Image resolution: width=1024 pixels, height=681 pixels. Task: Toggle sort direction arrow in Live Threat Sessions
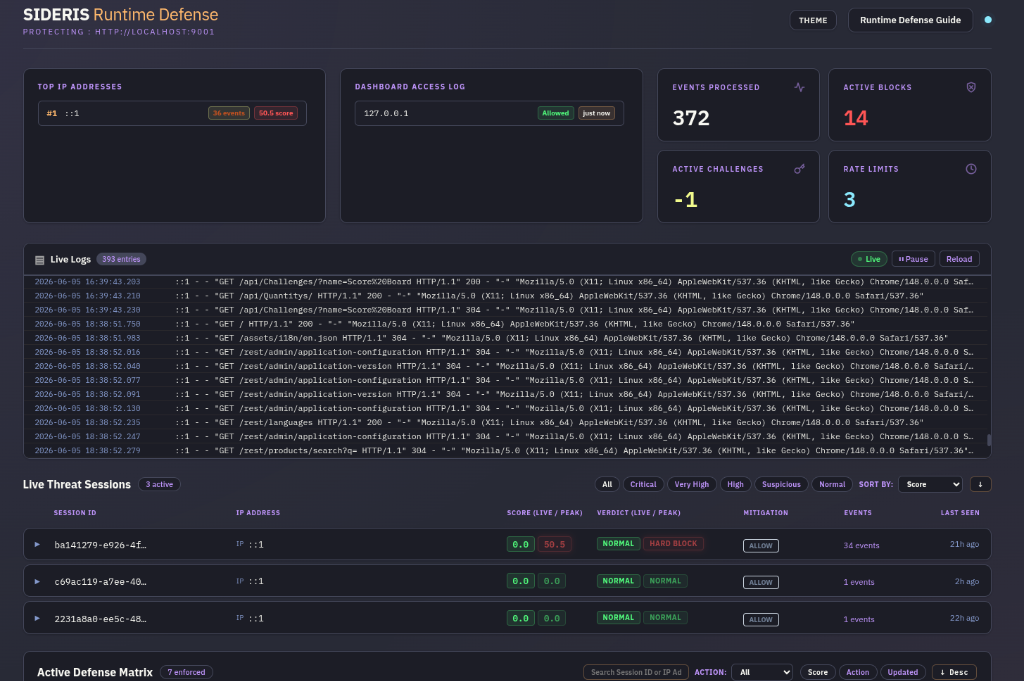[x=980, y=484]
